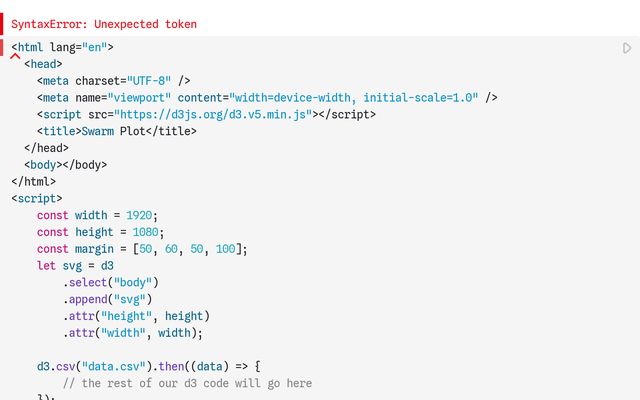The width and height of the screenshot is (640, 400).
Task: Click the opening head tag
Action: 43,64
